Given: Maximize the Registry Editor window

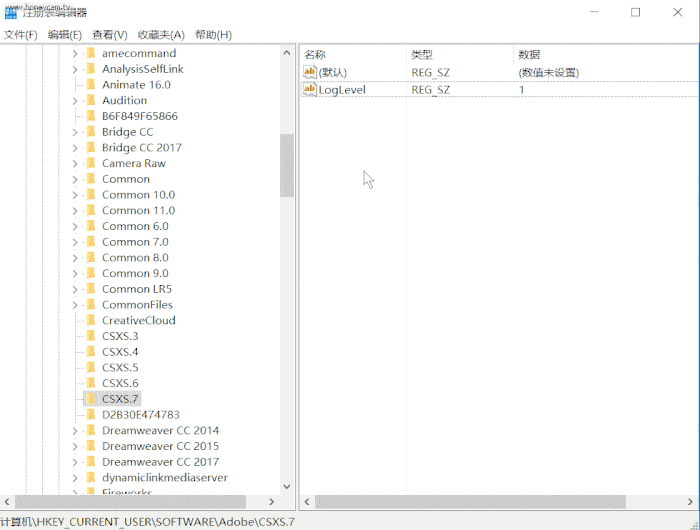Looking at the screenshot, I should click(x=635, y=13).
